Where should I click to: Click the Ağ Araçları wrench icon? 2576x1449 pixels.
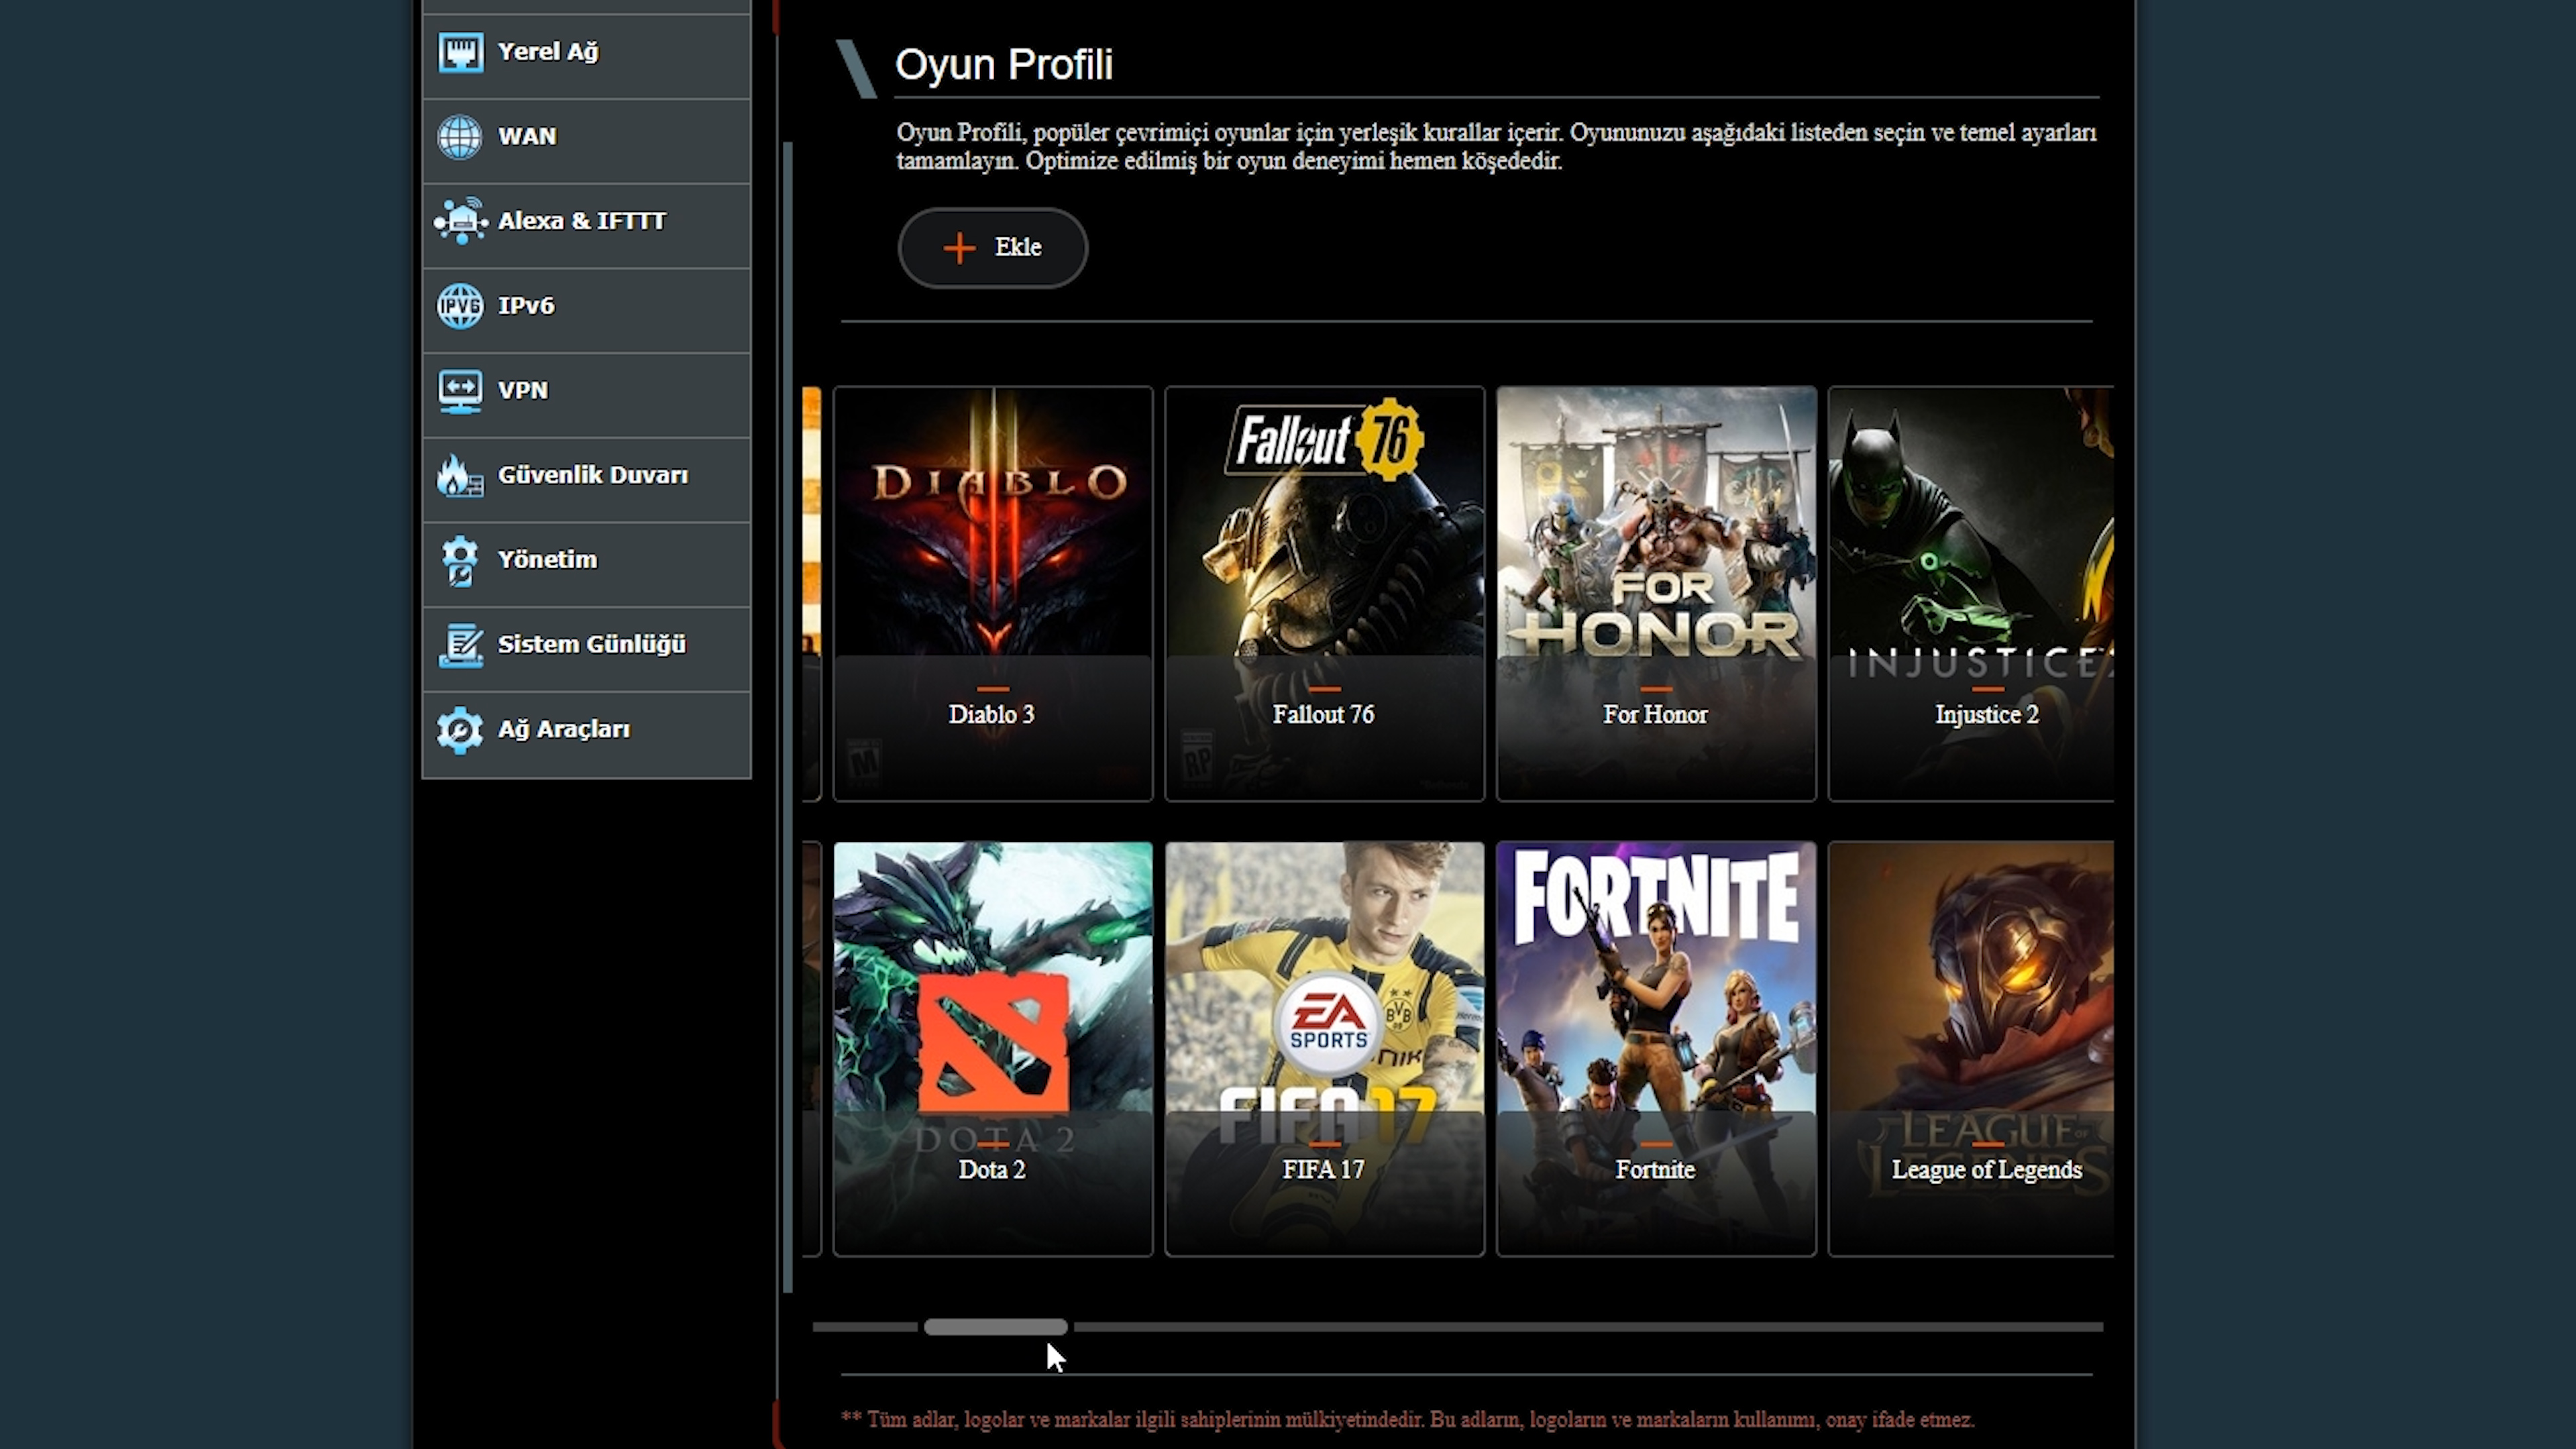pyautogui.click(x=460, y=730)
